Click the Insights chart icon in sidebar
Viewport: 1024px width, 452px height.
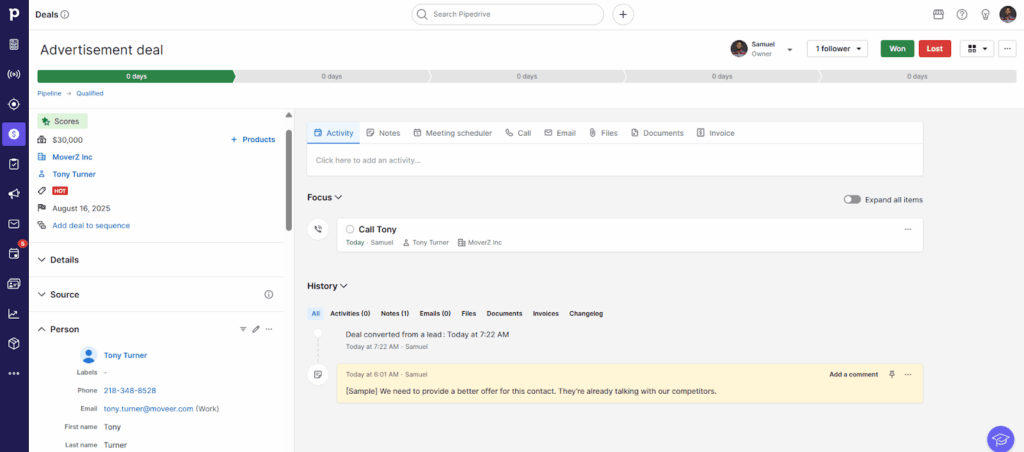coord(14,313)
